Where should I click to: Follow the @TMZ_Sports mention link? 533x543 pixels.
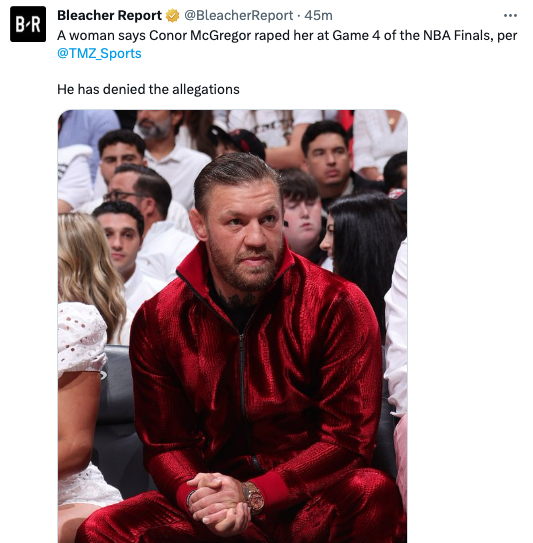point(99,54)
